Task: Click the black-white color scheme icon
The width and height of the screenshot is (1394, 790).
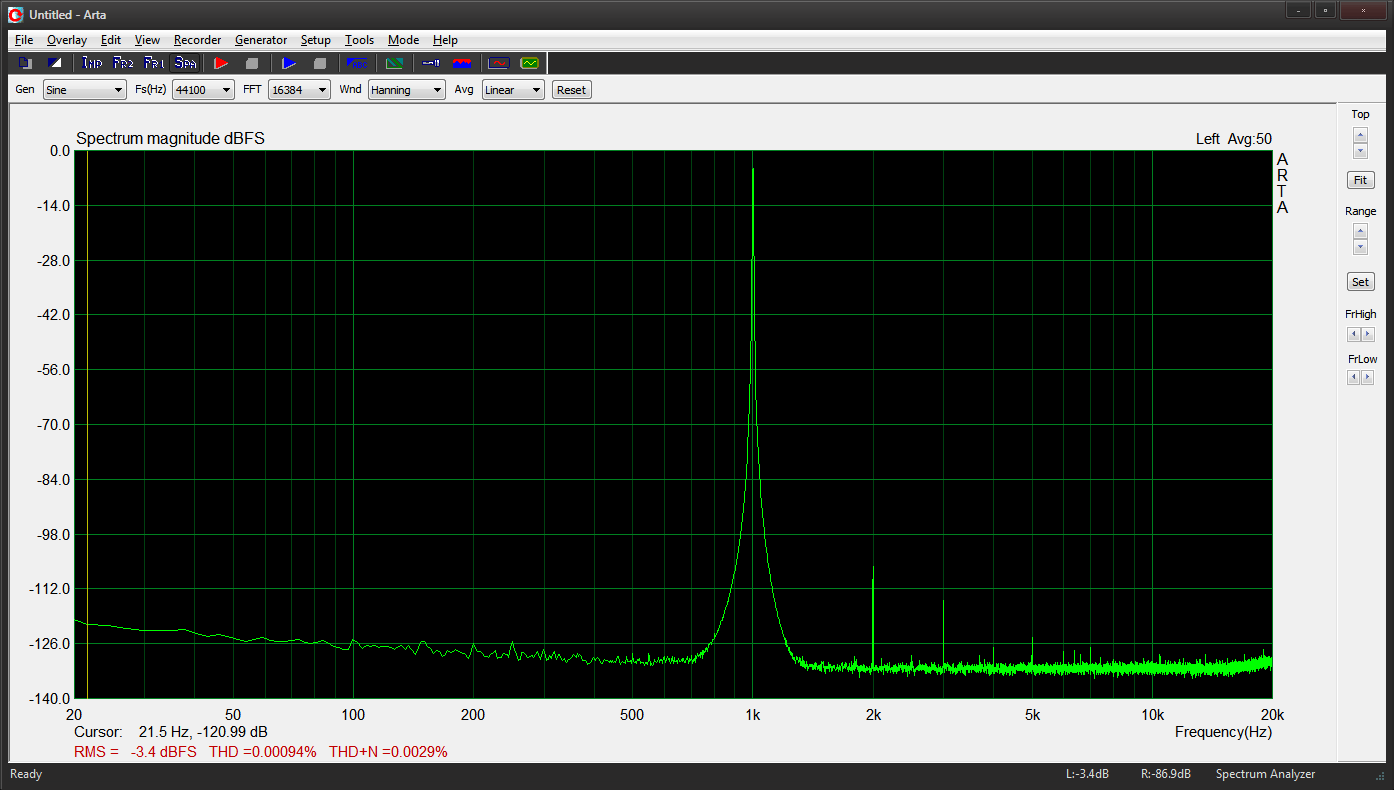Action: pyautogui.click(x=56, y=63)
